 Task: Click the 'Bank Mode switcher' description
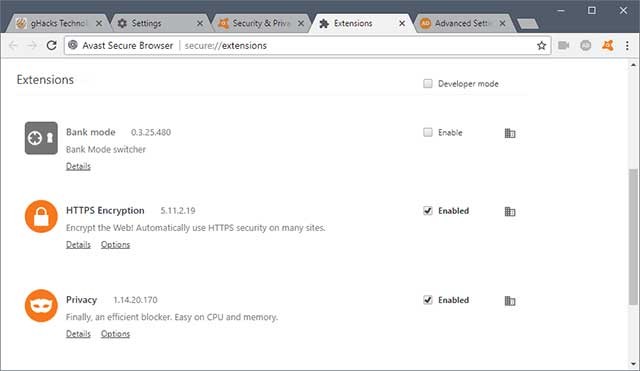[106, 149]
